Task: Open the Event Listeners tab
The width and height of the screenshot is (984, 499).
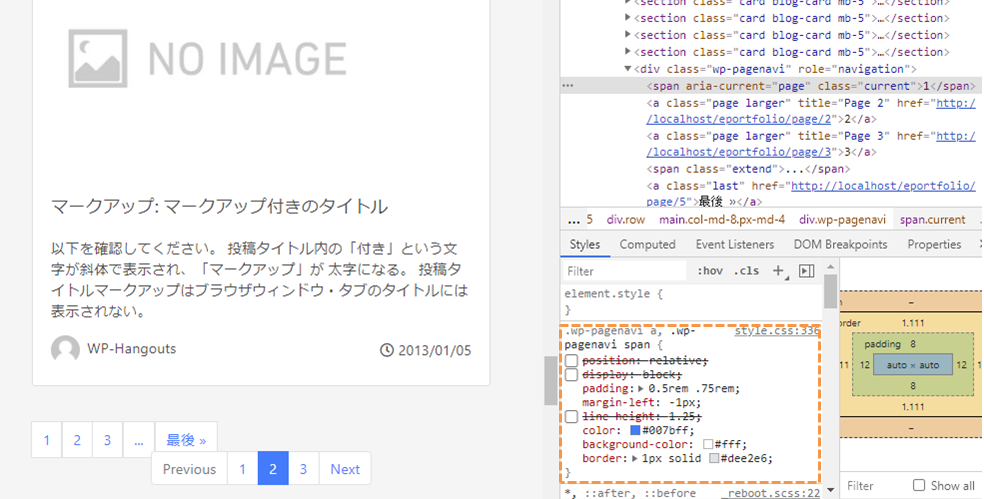Action: coord(735,244)
